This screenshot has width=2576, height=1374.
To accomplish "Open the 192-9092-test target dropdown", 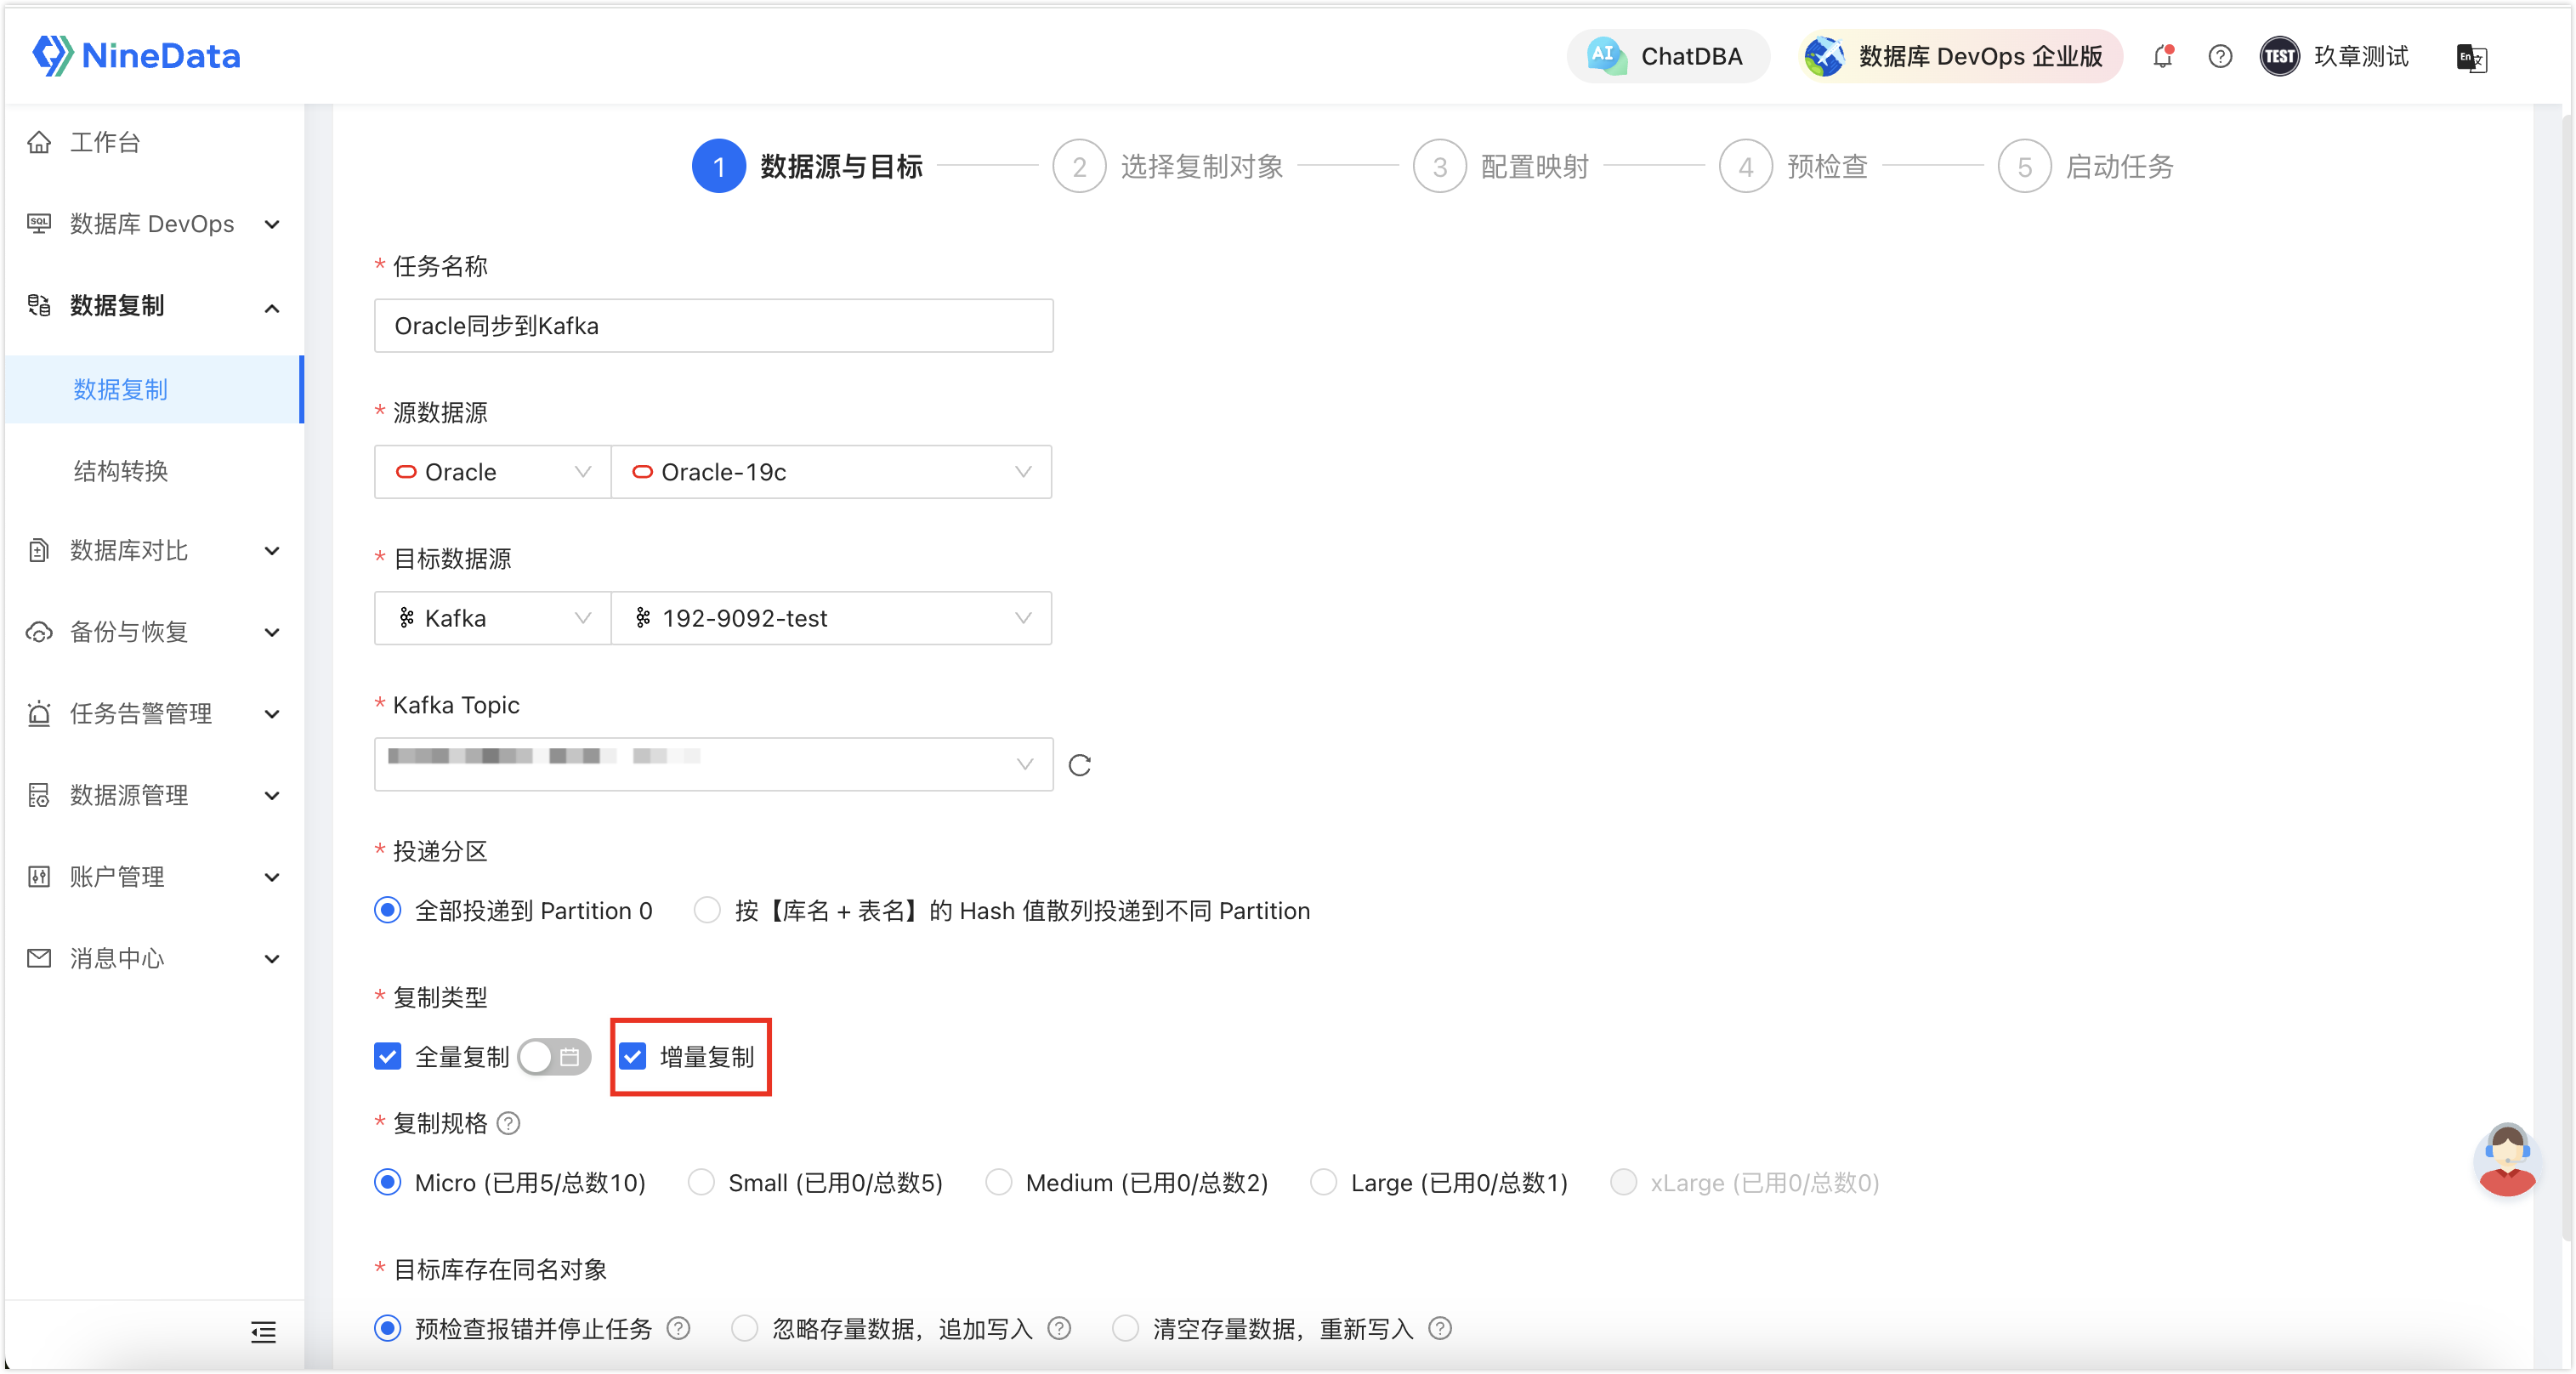I will (831, 618).
